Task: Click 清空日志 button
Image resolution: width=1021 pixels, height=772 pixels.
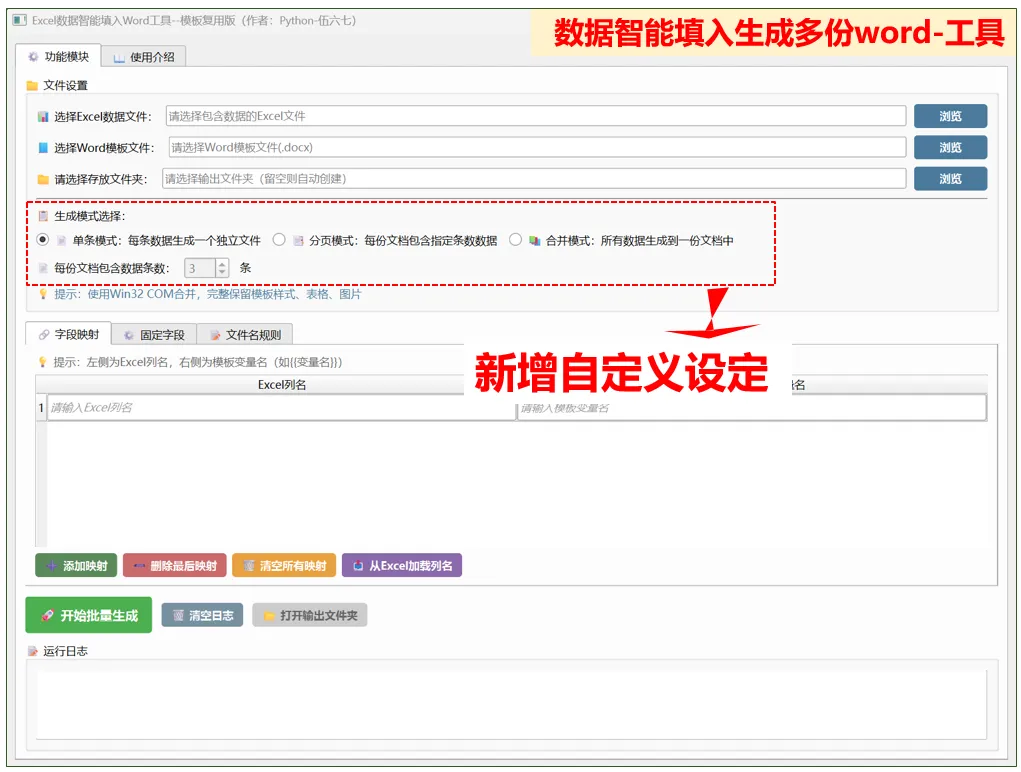Action: [x=203, y=615]
